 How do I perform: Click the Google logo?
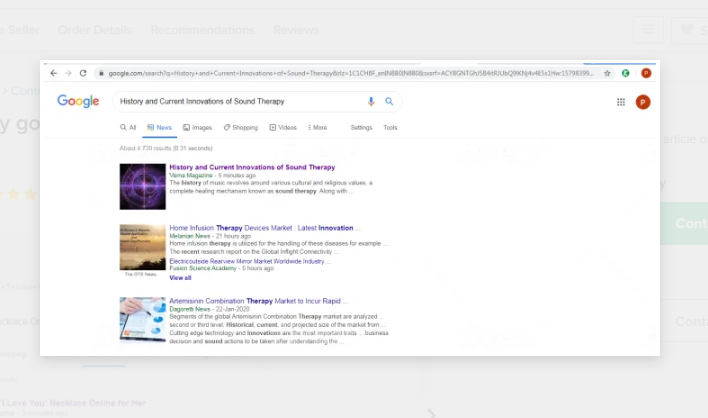pos(78,101)
